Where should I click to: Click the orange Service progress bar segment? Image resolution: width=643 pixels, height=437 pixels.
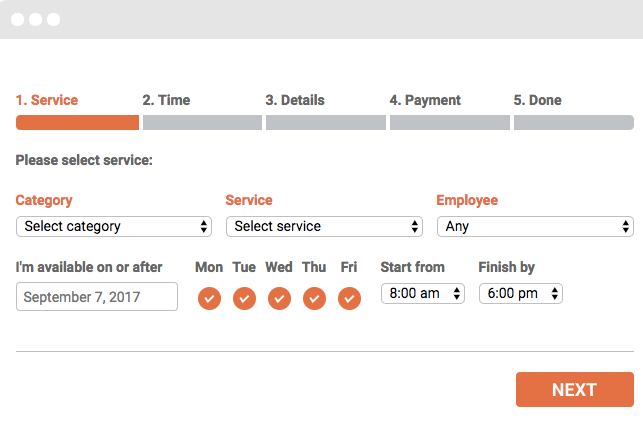78,123
